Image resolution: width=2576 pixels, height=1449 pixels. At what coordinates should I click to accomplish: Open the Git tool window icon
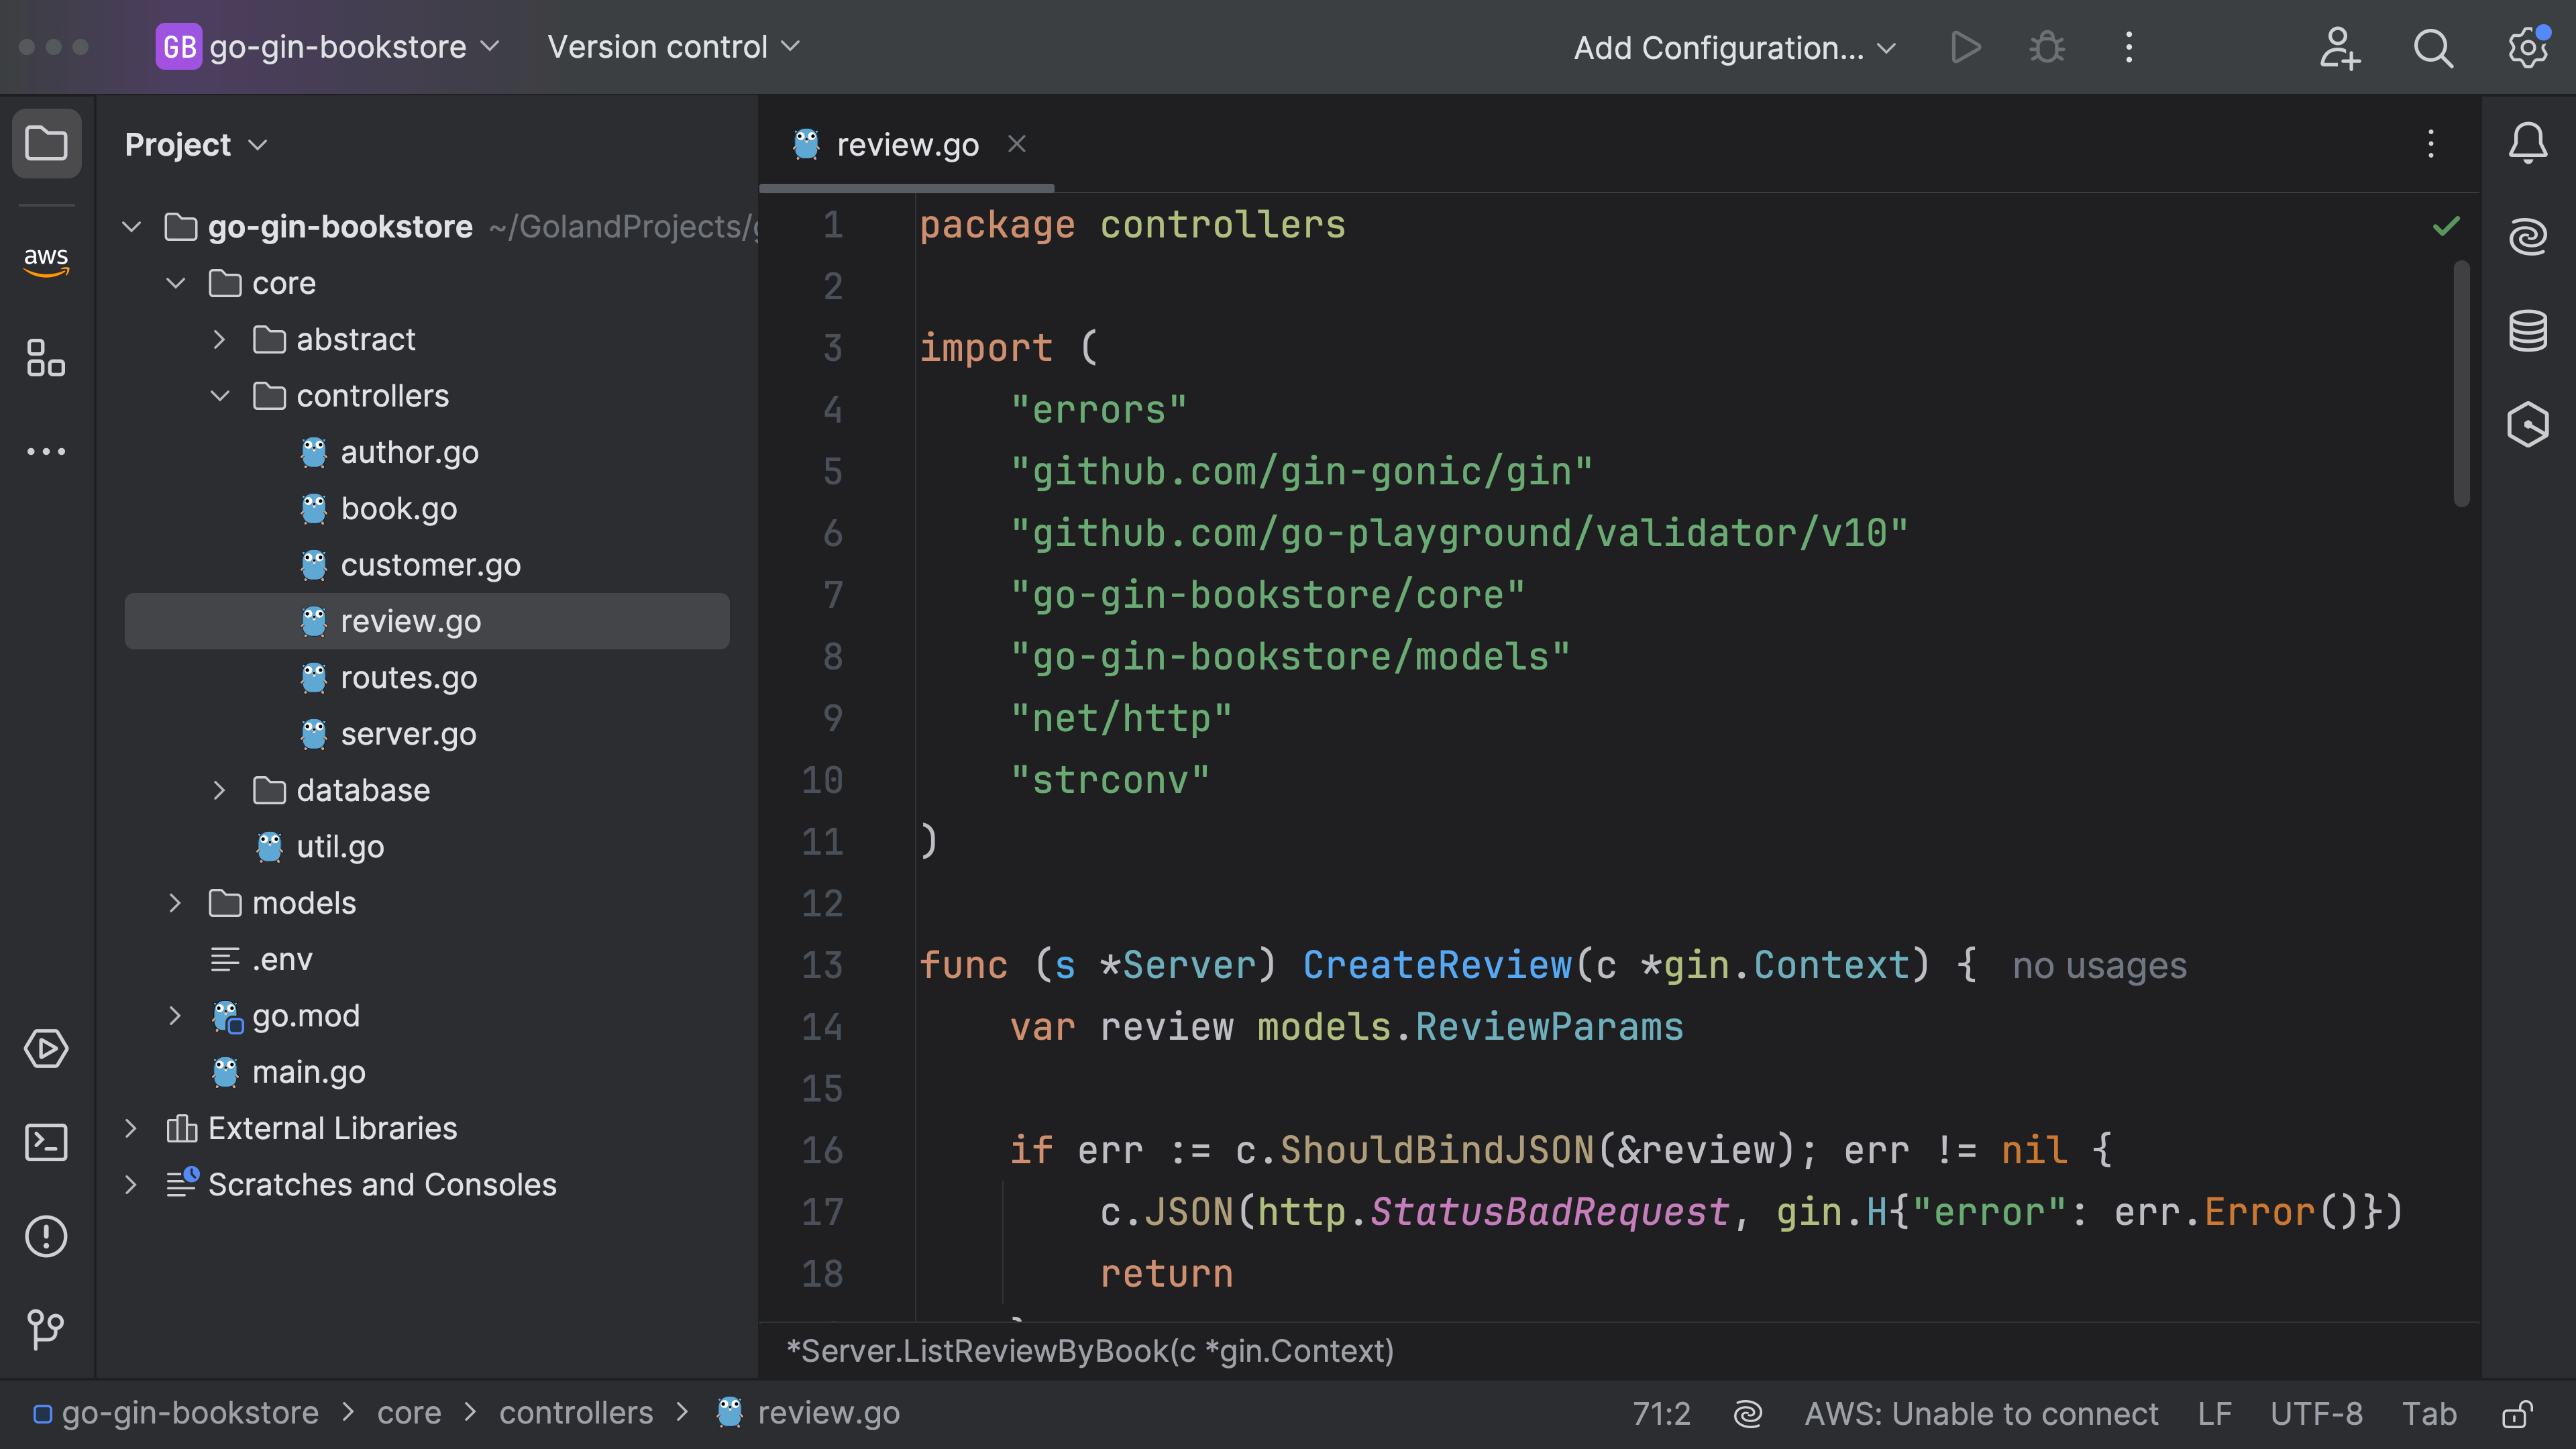tap(46, 1328)
